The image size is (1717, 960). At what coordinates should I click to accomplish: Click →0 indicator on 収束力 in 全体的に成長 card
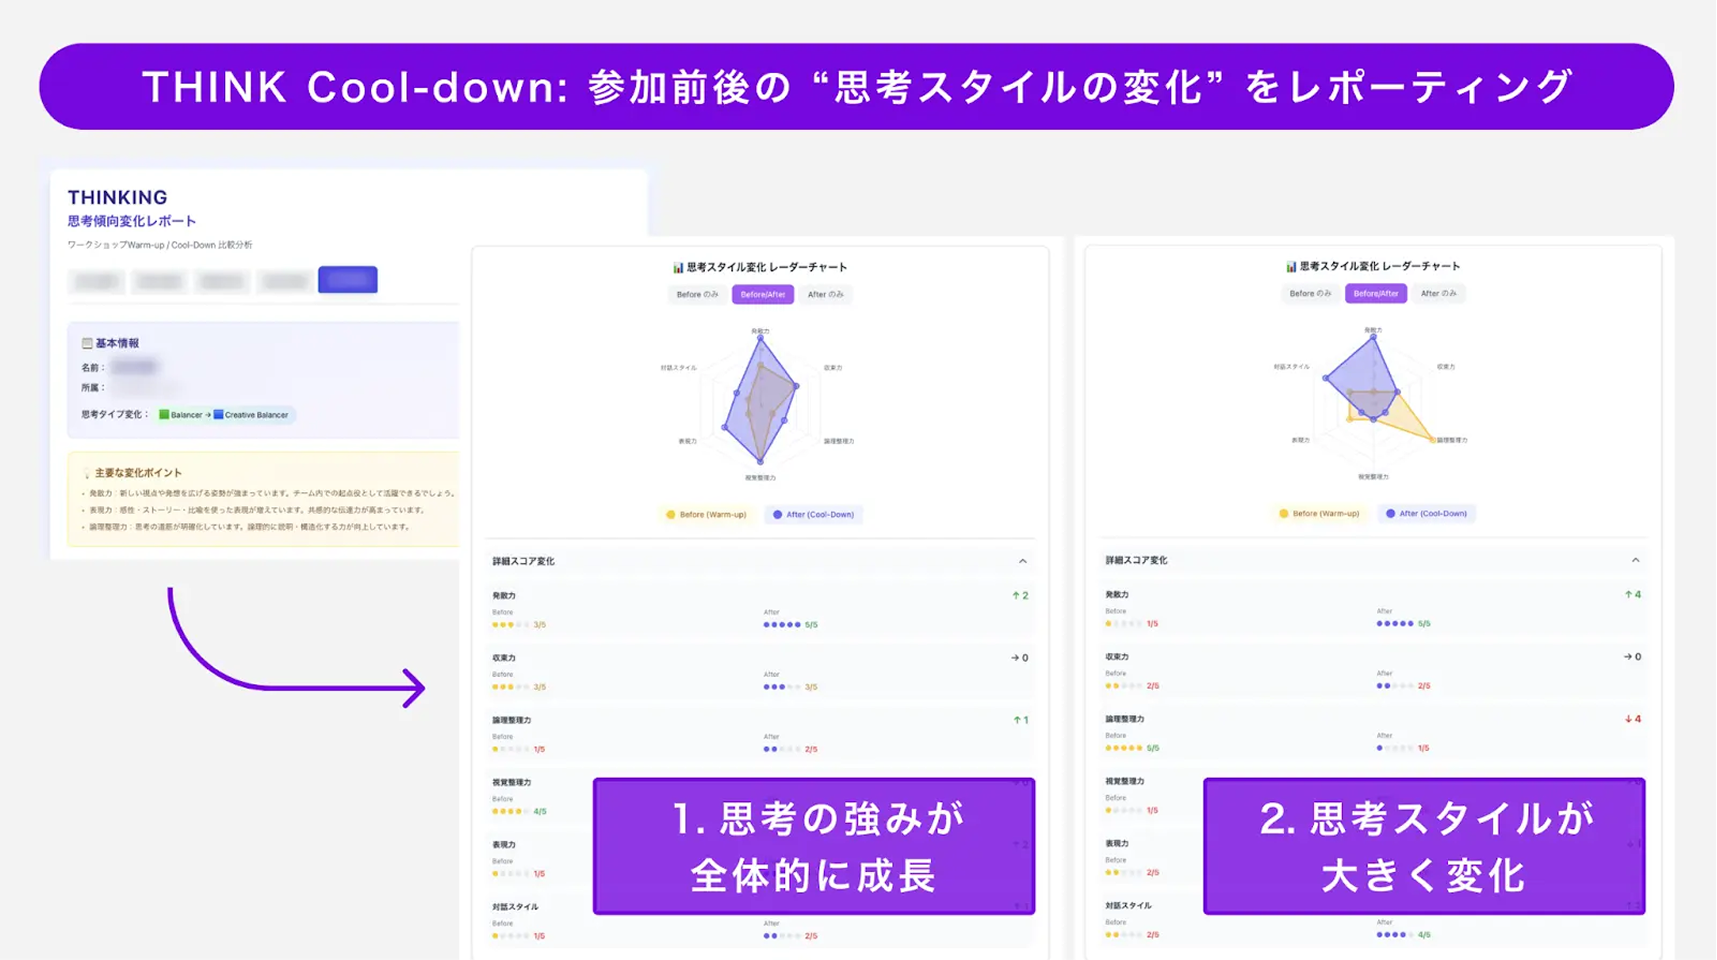point(1020,658)
